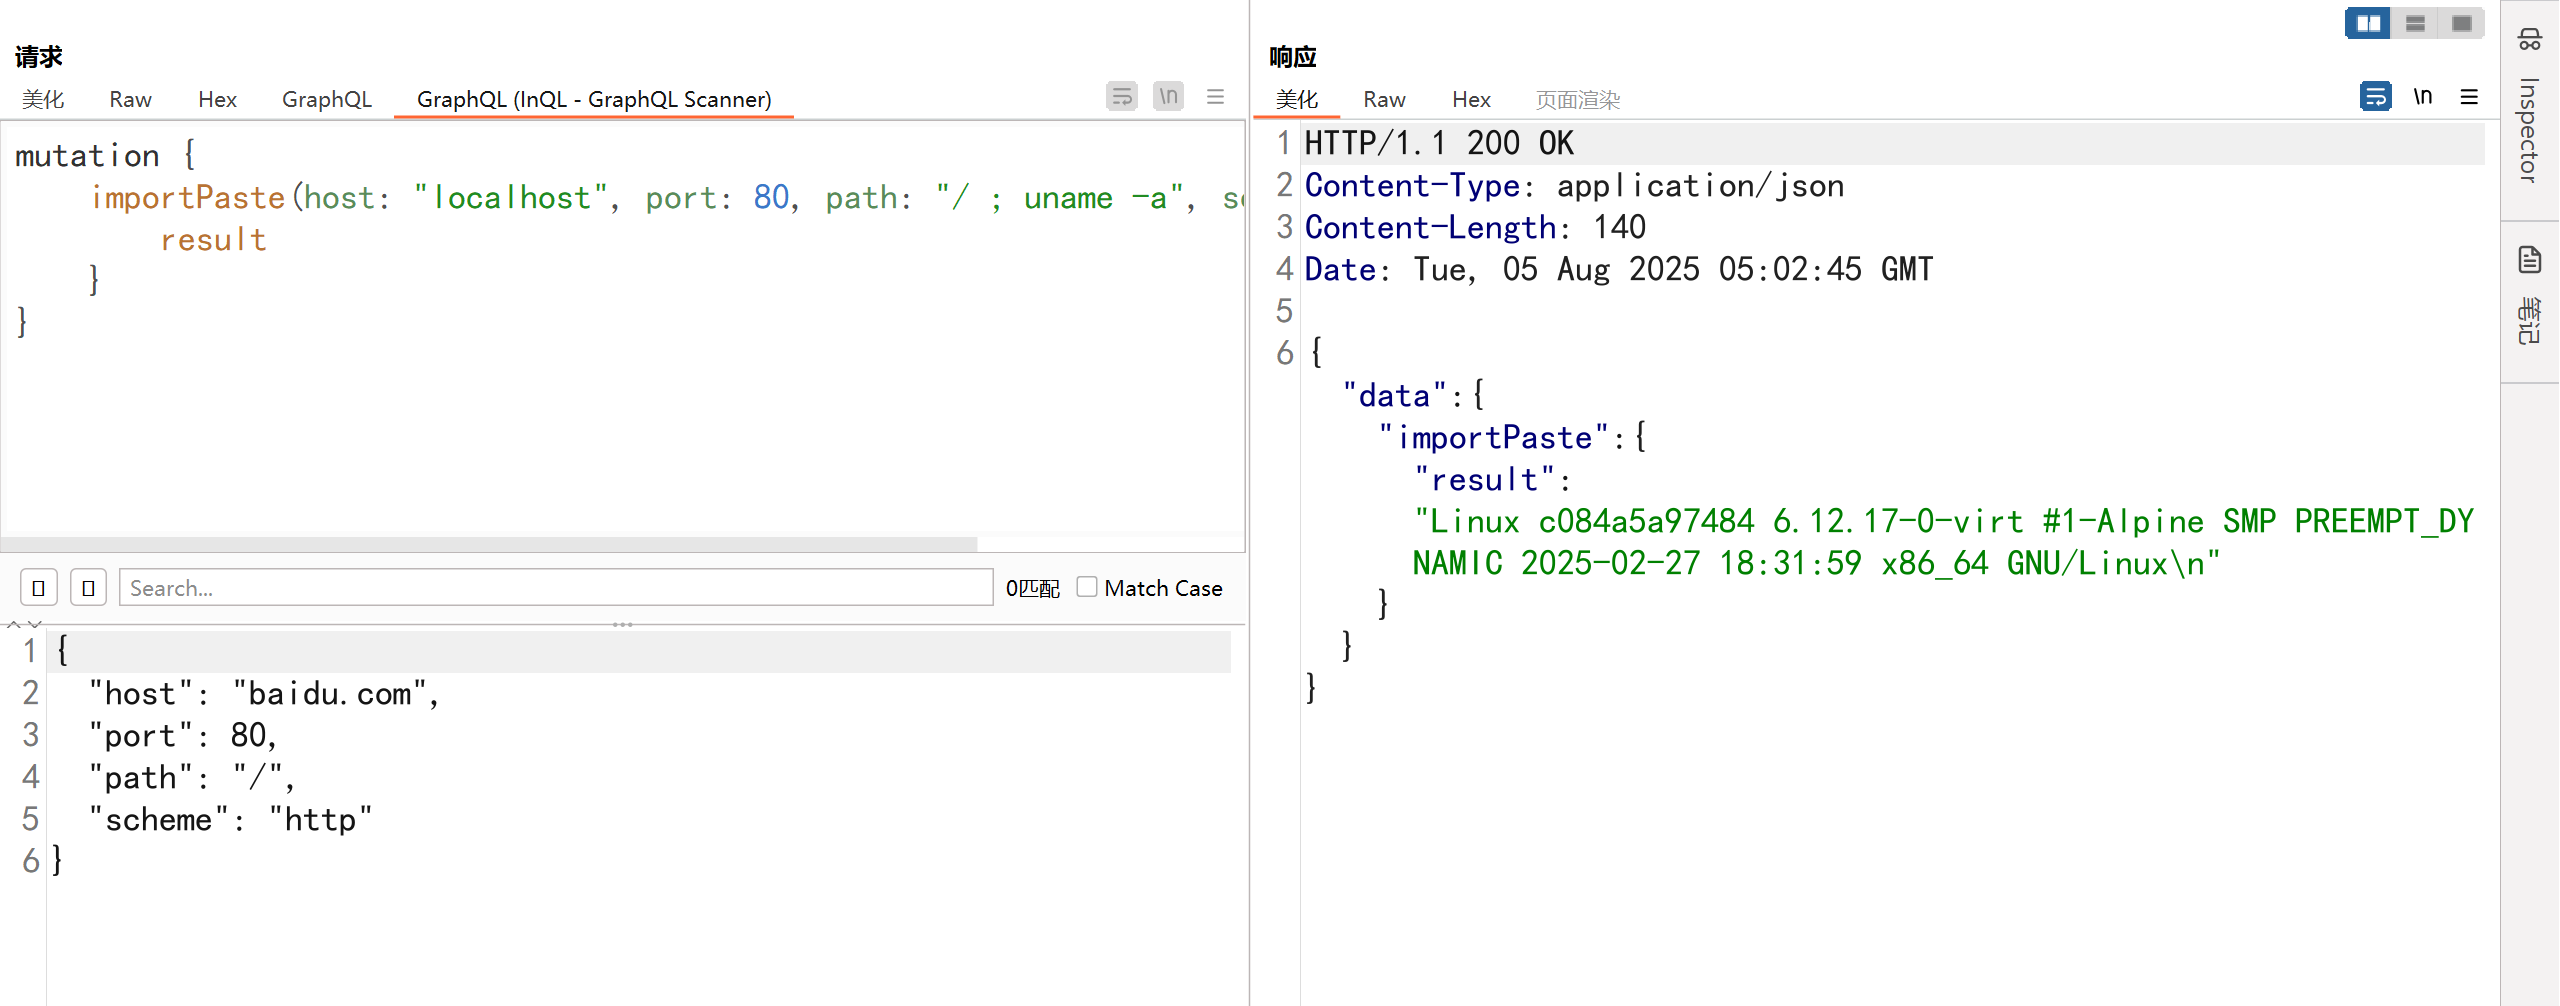Viewport: 2560px width, 1006px height.
Task: Open the request editor hamburger menu
Action: tap(1215, 97)
